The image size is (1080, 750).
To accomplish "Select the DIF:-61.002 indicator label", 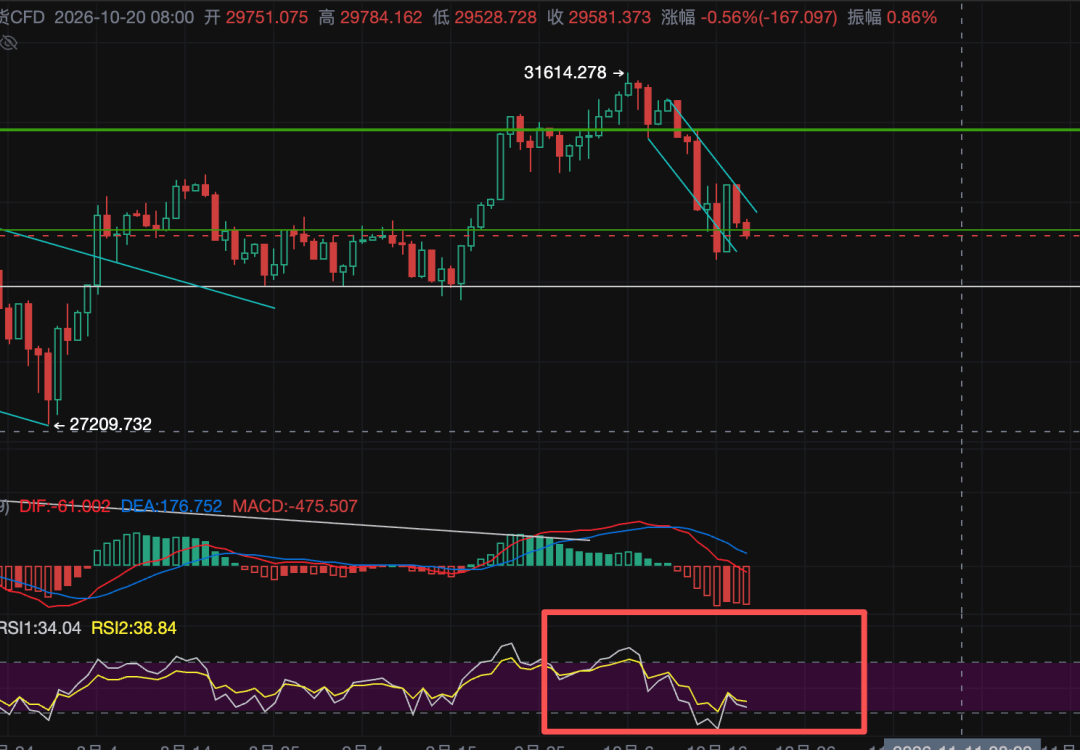I will [x=65, y=507].
